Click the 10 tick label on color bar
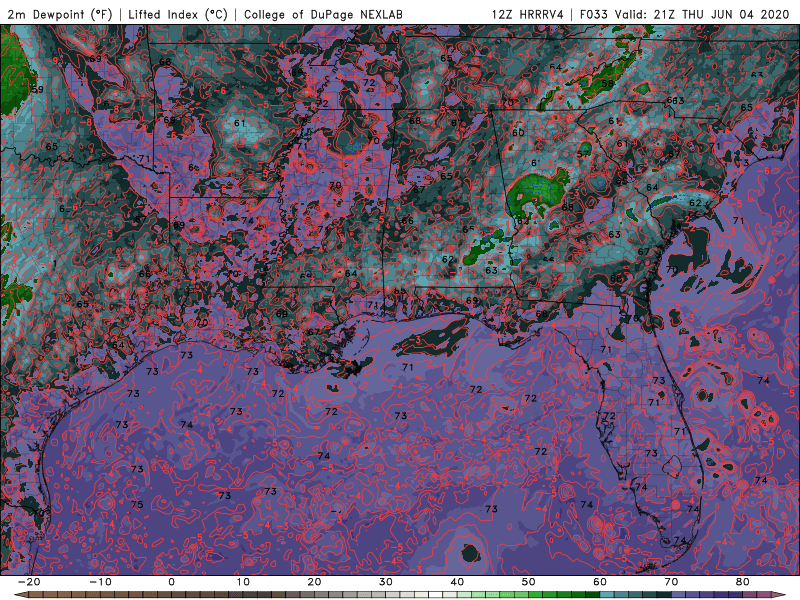The height and width of the screenshot is (600, 800). click(243, 582)
